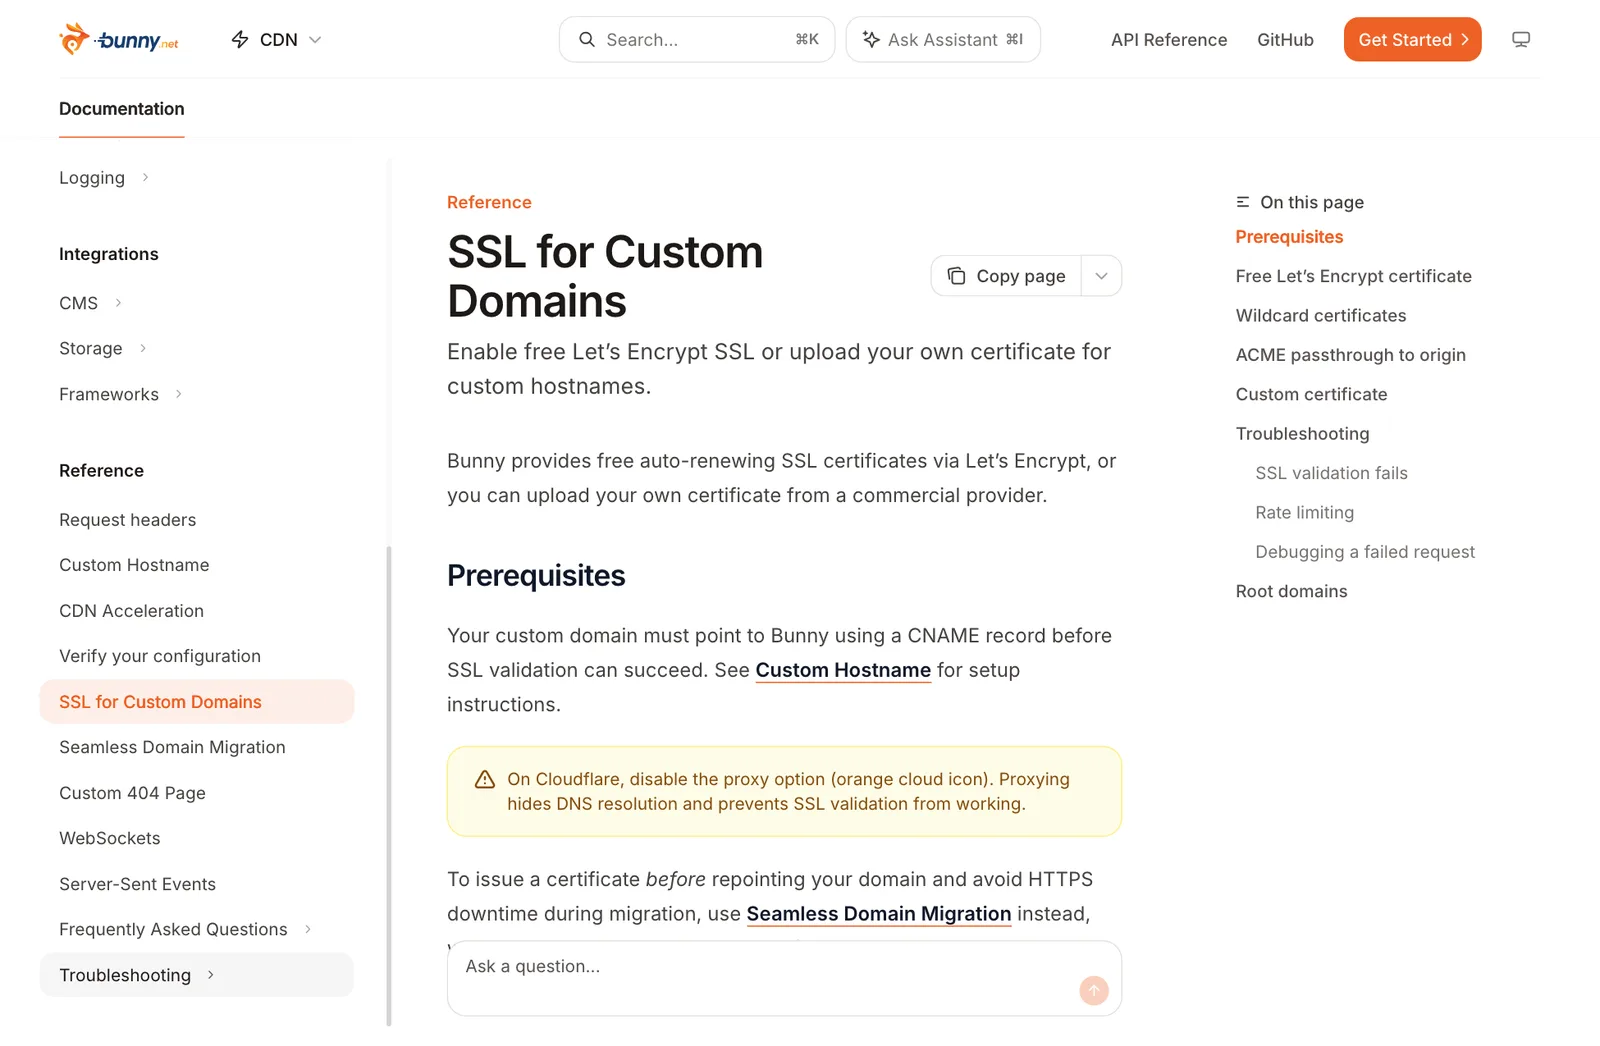Click the copy icon in Copy page

(956, 276)
